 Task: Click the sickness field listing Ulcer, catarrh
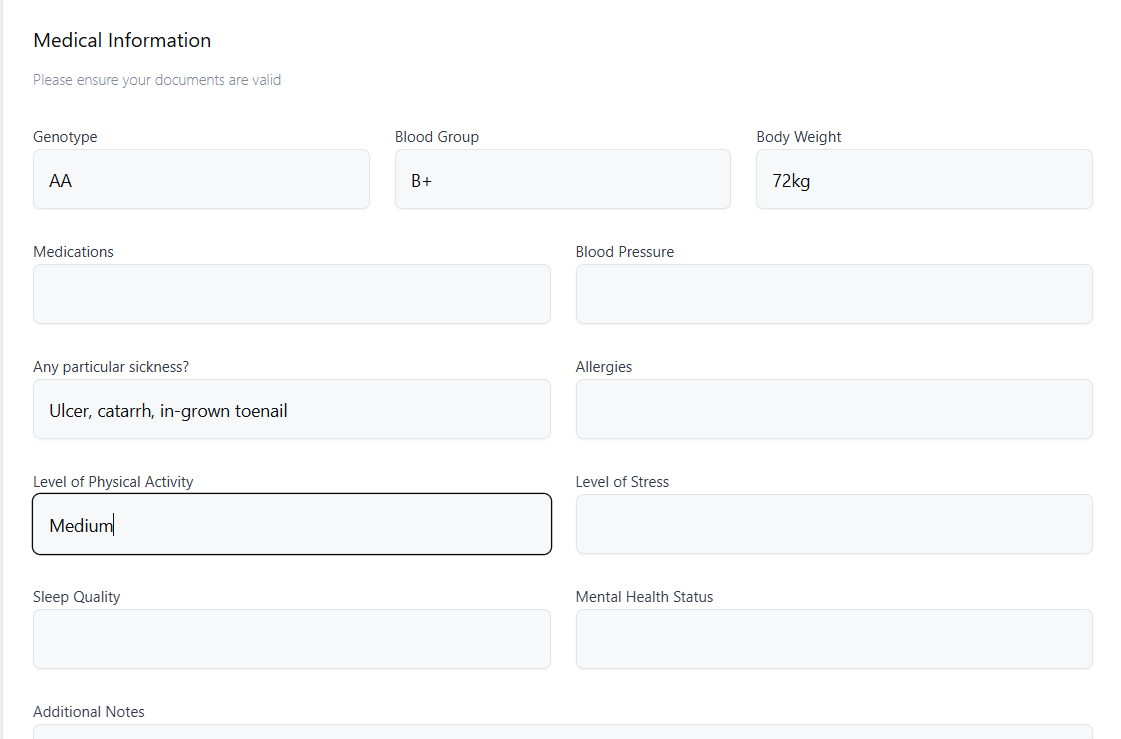click(x=291, y=409)
